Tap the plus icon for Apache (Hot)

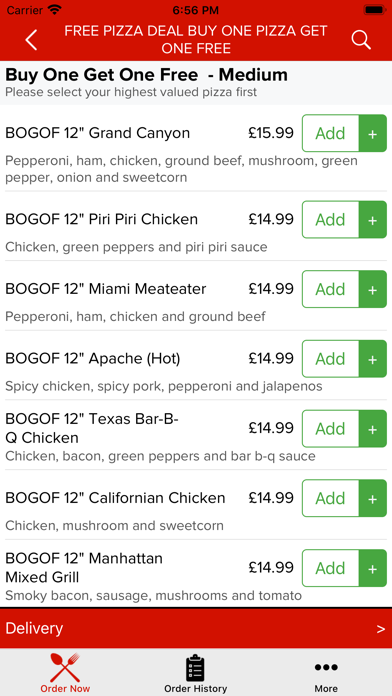[x=373, y=359]
